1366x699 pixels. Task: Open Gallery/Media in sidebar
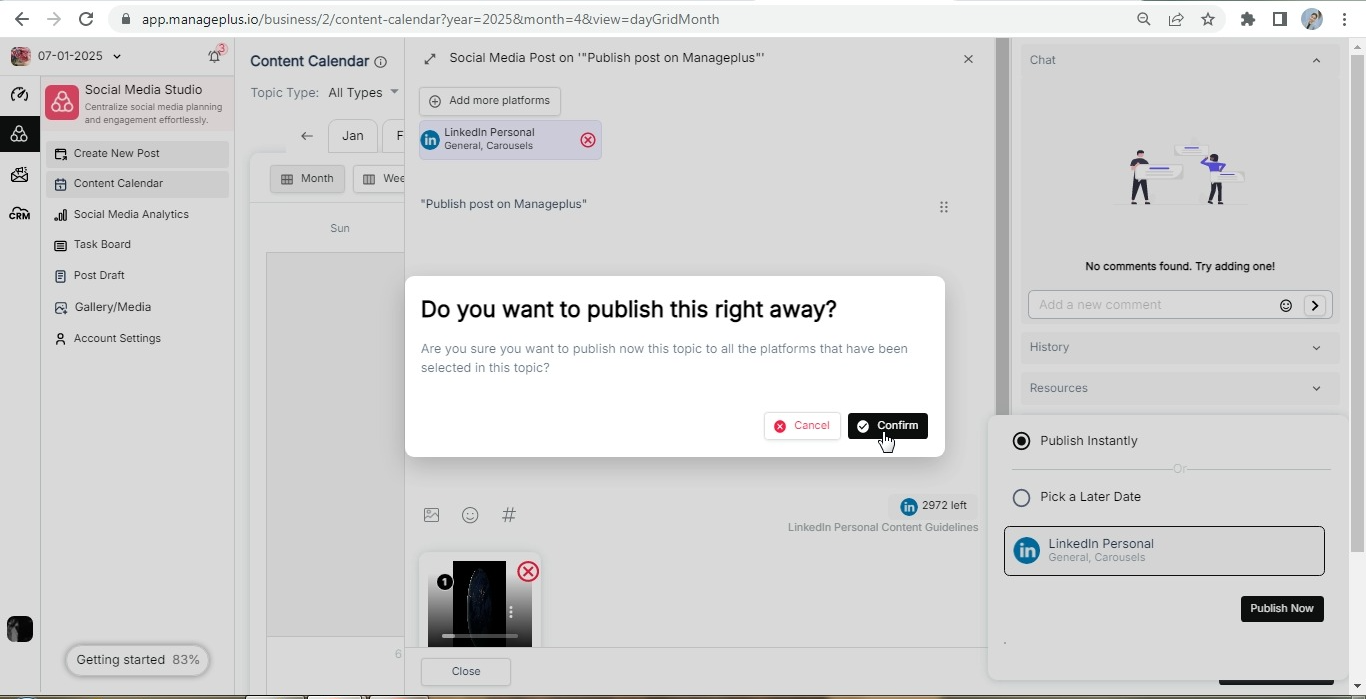[x=138, y=308]
